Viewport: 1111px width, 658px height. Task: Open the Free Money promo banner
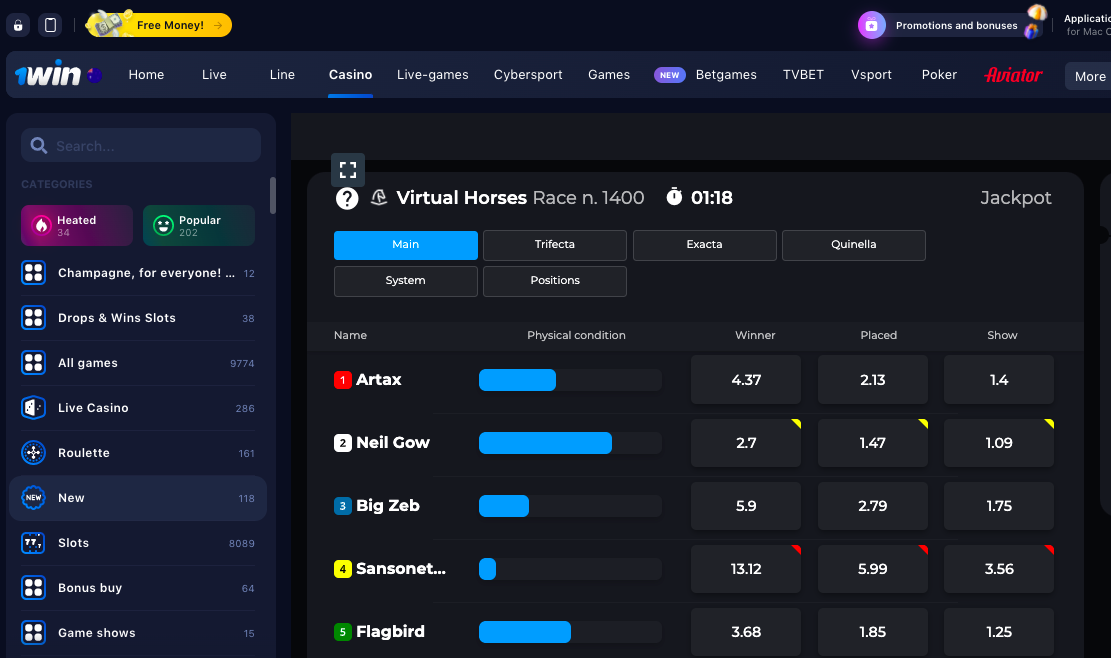pyautogui.click(x=159, y=25)
